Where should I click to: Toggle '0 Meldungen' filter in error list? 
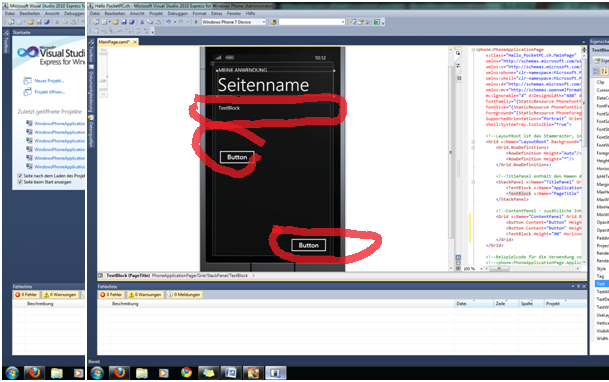pyautogui.click(x=184, y=295)
